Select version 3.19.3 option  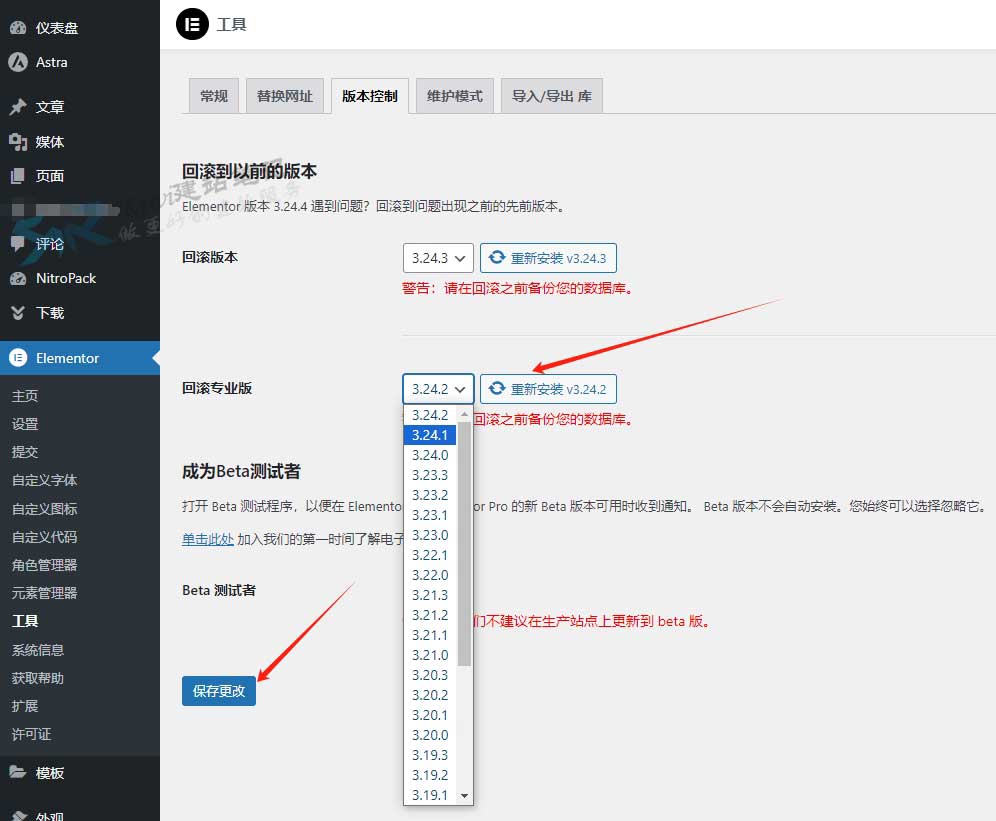430,755
